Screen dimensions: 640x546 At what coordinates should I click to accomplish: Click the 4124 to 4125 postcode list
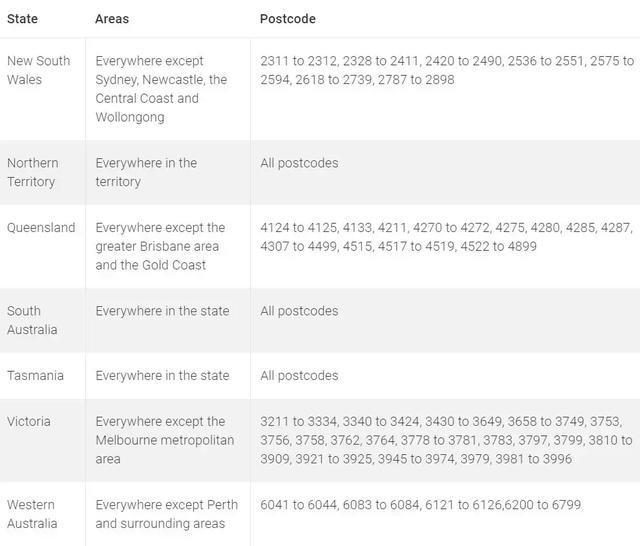click(446, 237)
